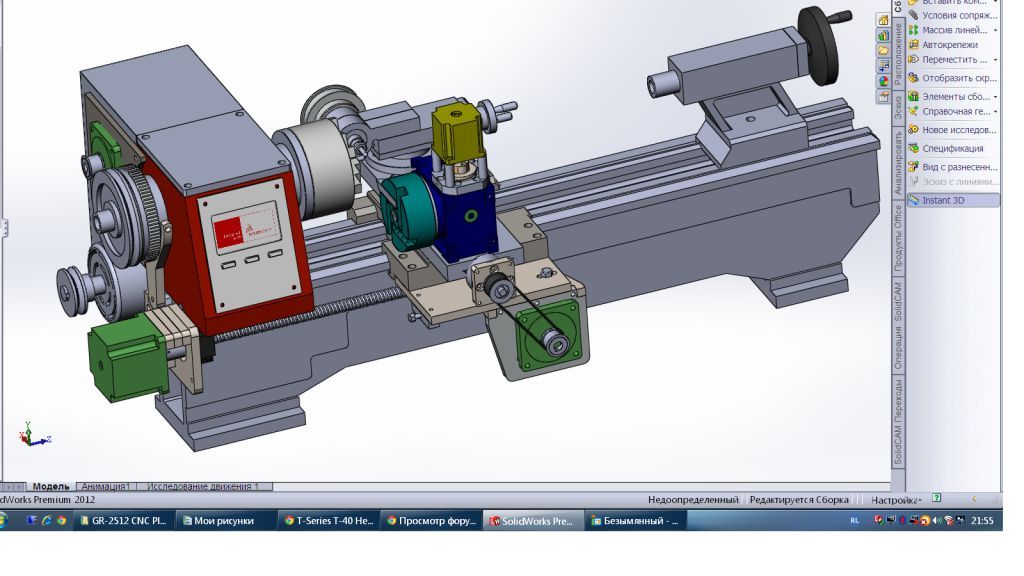This screenshot has width=1024, height=576.
Task: Open GR-2512 CNC PL... taskbar window
Action: pos(123,520)
